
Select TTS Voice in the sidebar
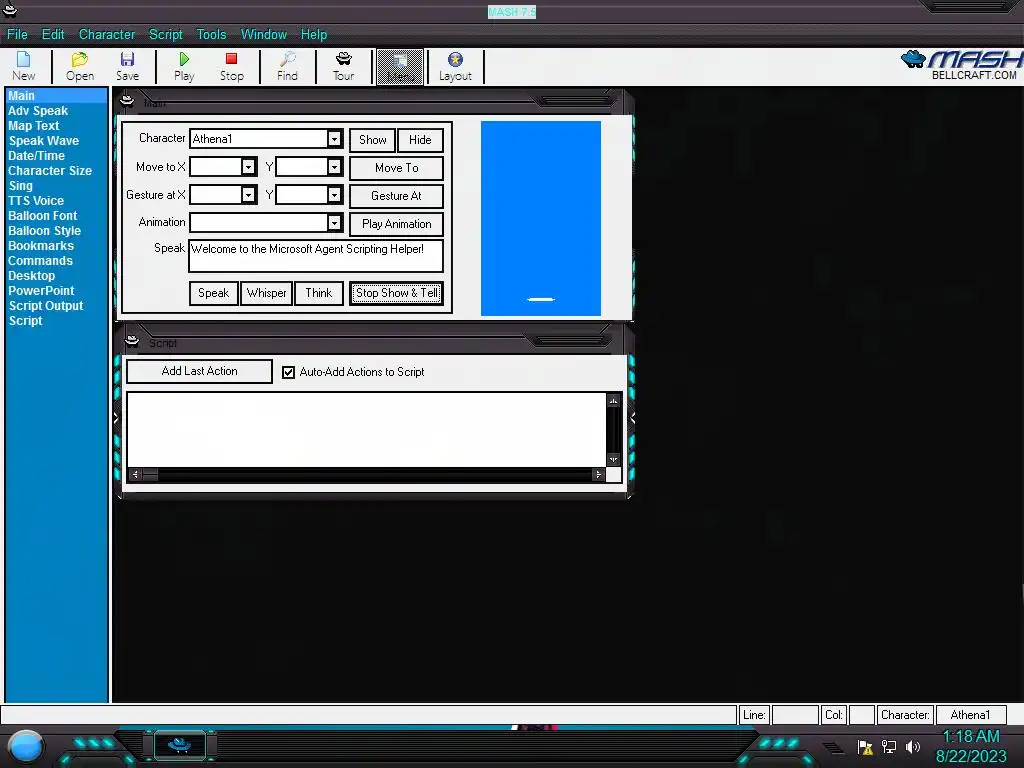click(36, 201)
